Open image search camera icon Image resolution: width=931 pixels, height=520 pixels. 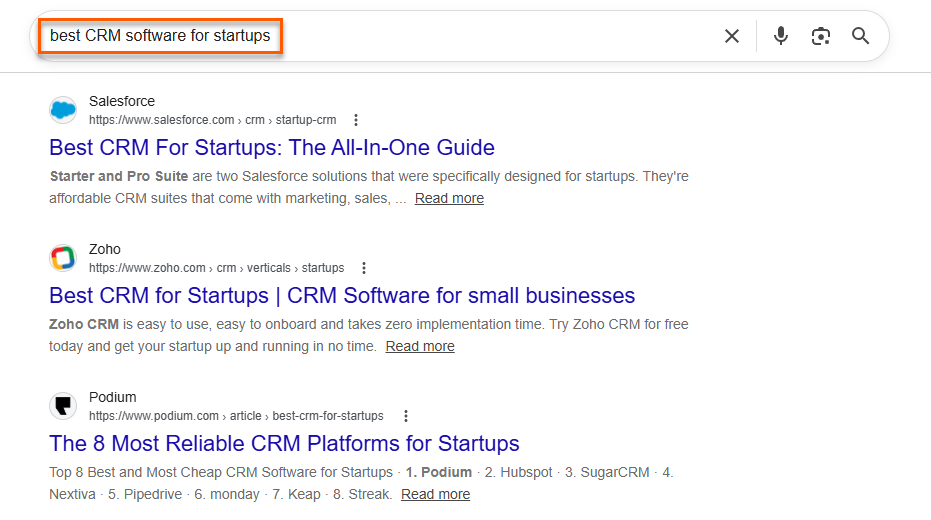[821, 36]
